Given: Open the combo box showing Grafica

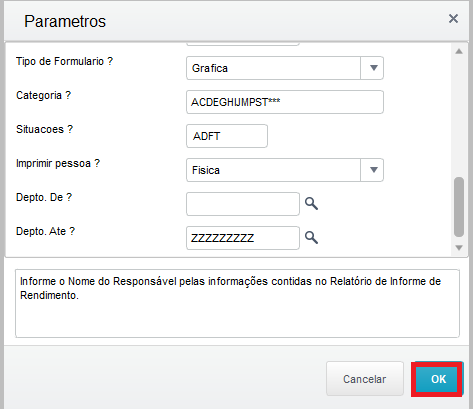Looking at the screenshot, I should click(285, 68).
